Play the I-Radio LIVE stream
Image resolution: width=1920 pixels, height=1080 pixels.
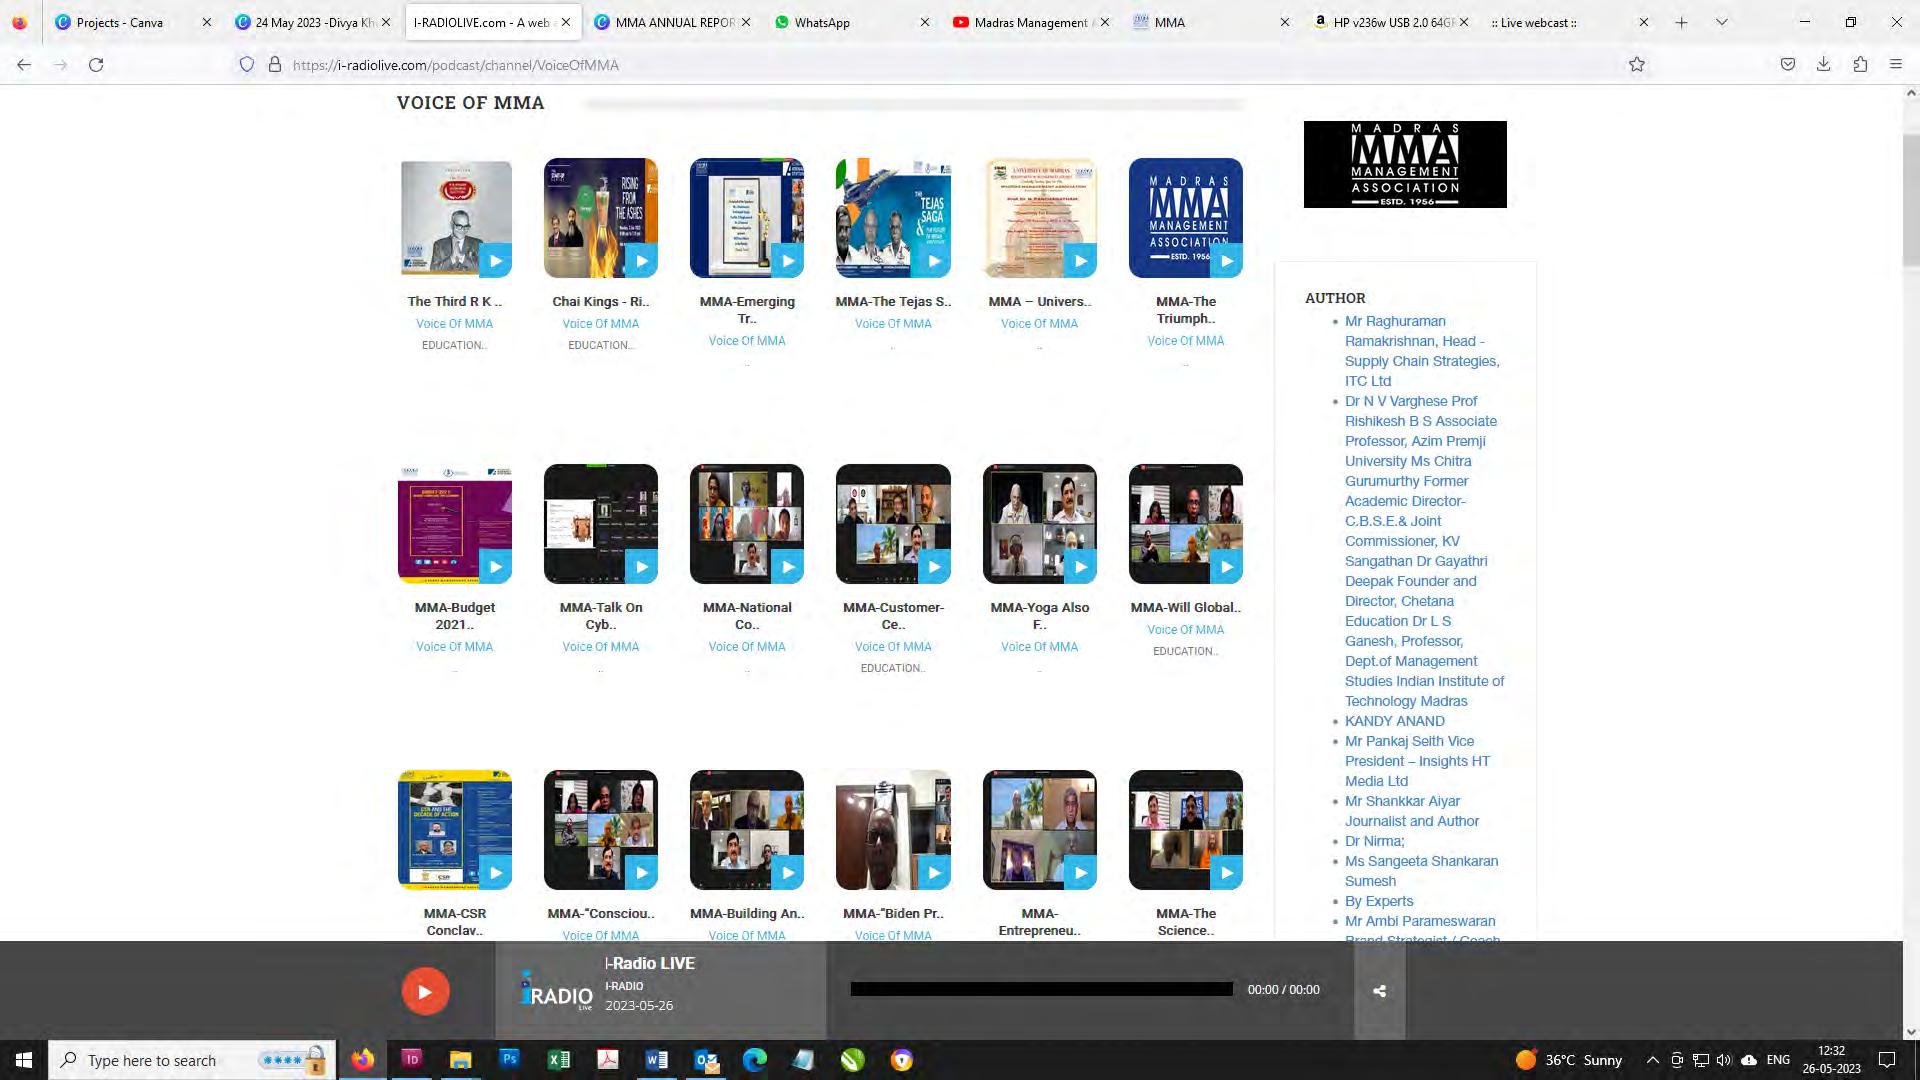pyautogui.click(x=425, y=991)
